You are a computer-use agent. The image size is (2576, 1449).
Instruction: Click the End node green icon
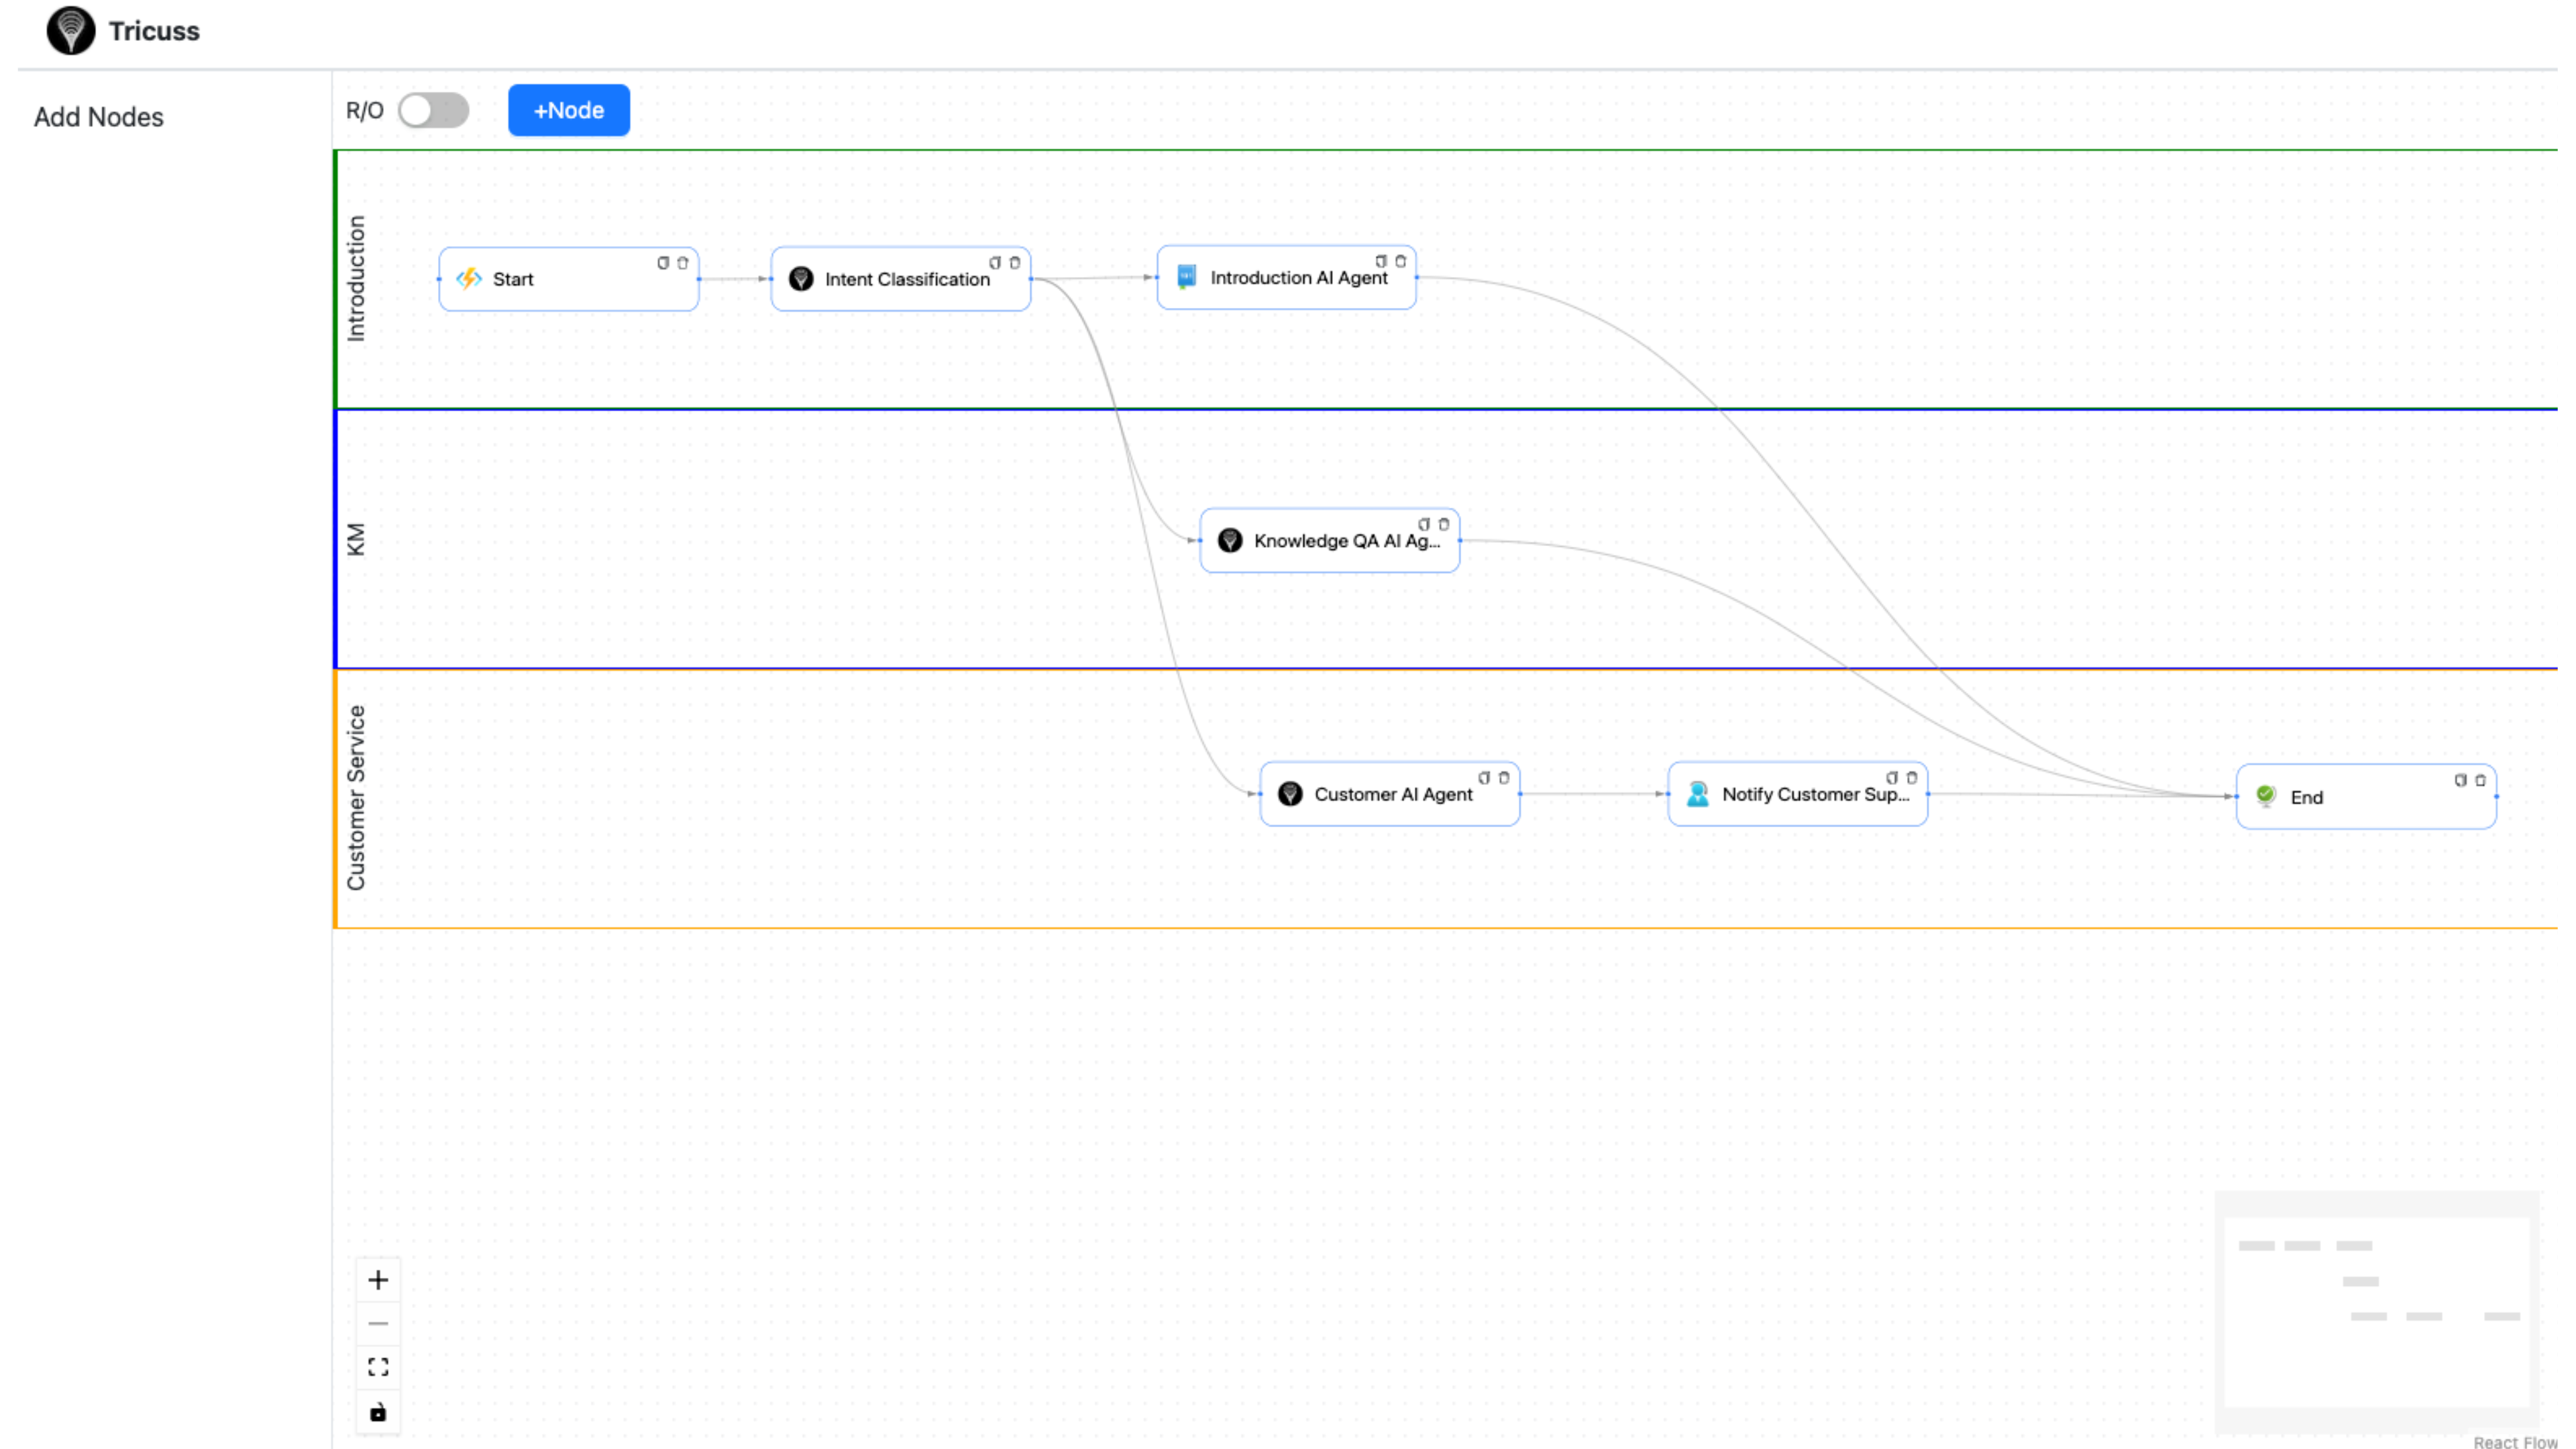[x=2266, y=793]
